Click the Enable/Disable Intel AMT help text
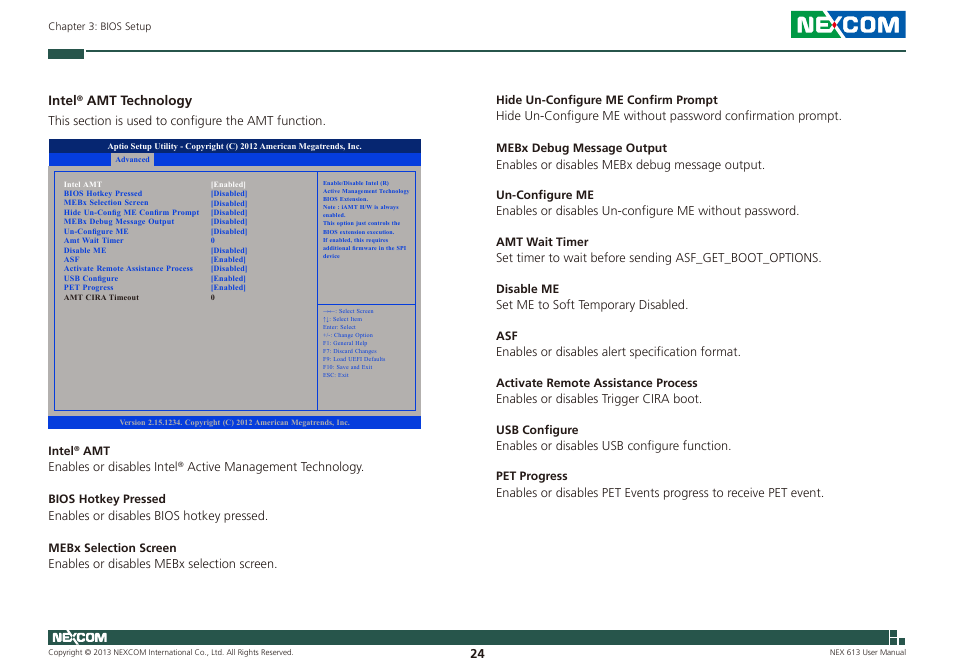This screenshot has width=954, height=672. tap(366, 219)
